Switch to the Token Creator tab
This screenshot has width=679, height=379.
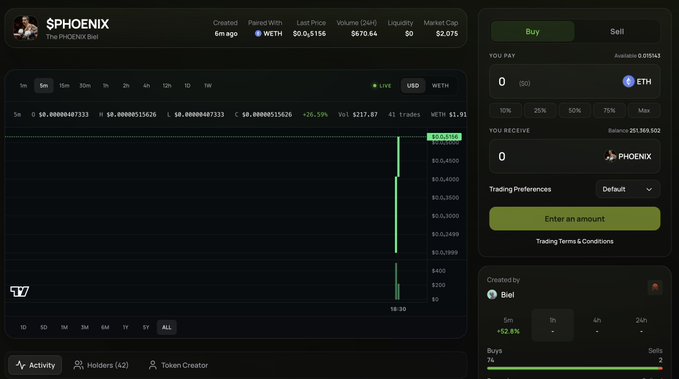(x=178, y=365)
